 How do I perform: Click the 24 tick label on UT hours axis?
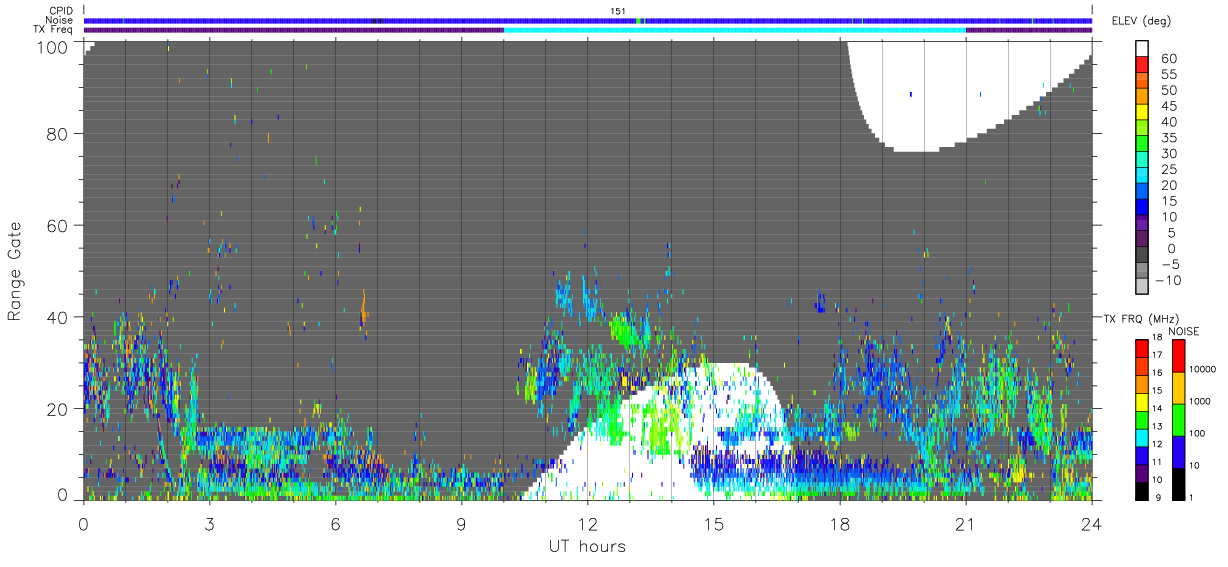1091,523
